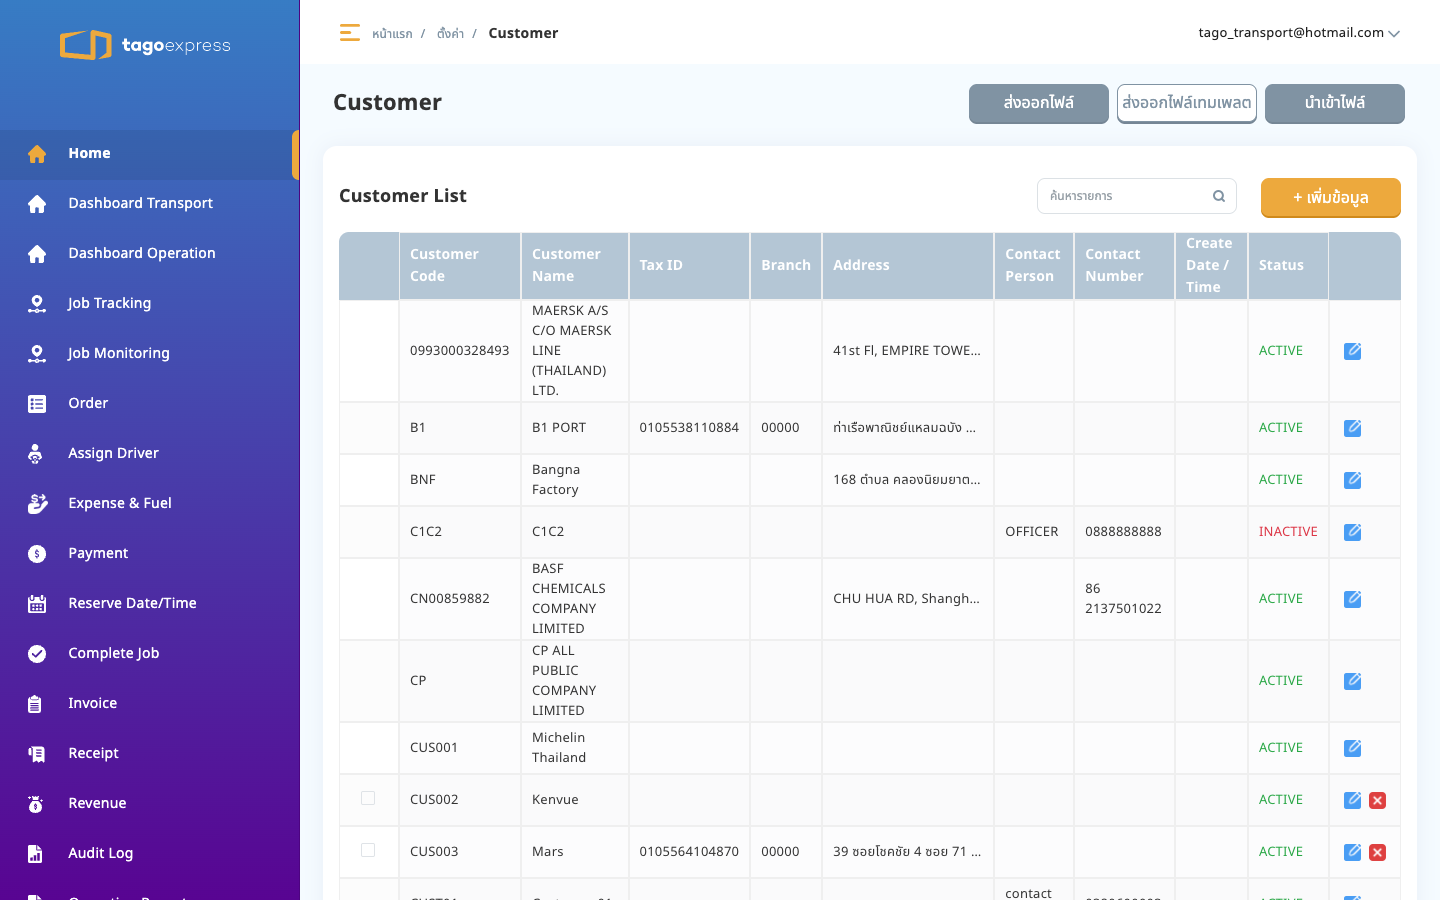Open Receipt in sidebar

150,754
